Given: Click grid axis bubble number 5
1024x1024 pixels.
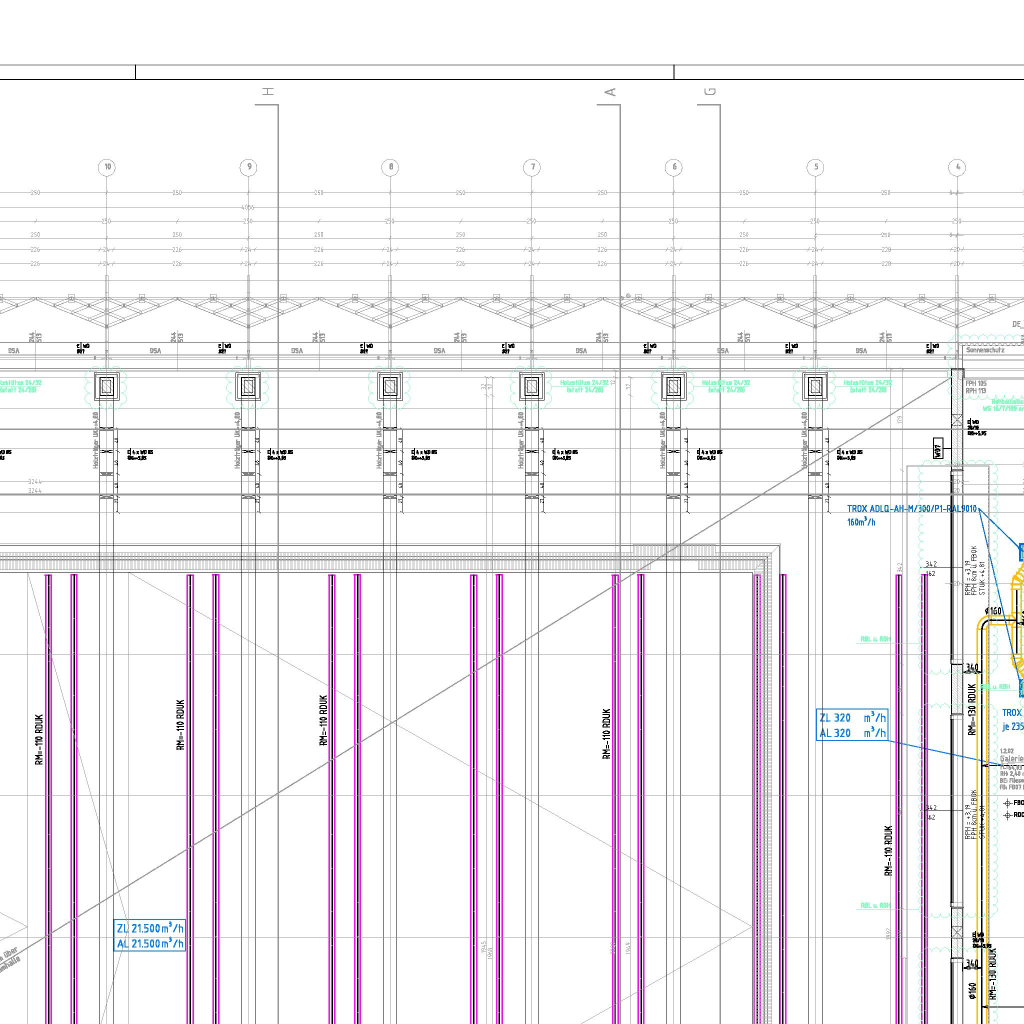Looking at the screenshot, I should 816,167.
